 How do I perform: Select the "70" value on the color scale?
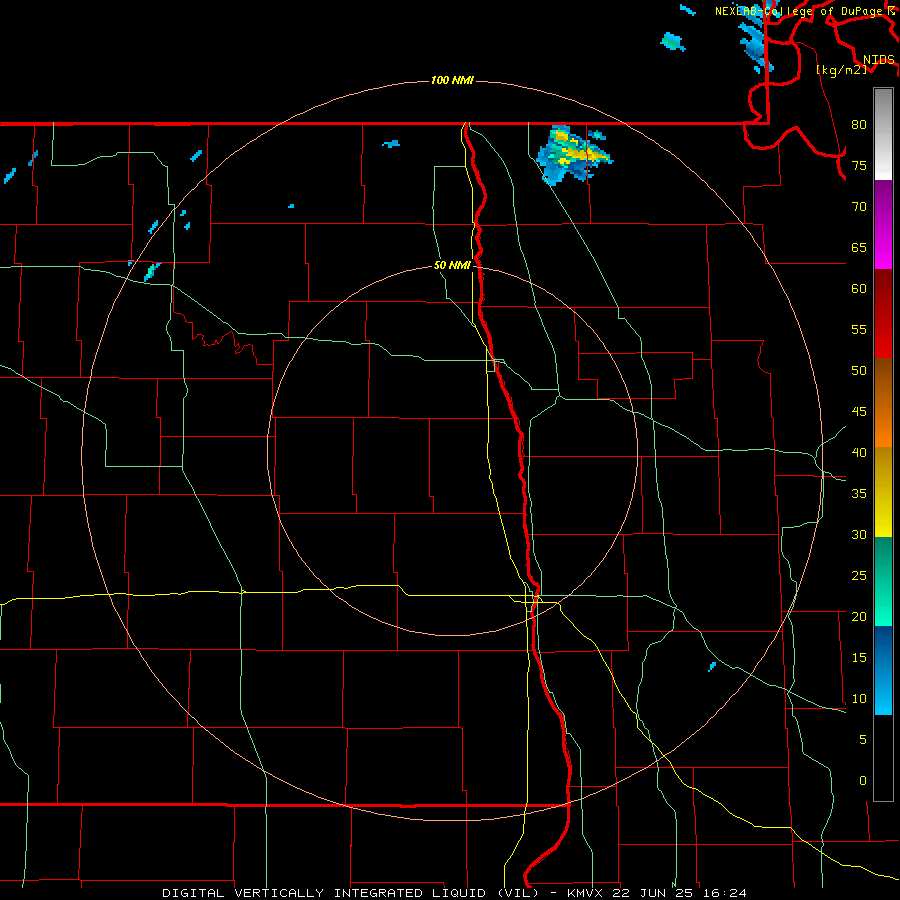click(859, 207)
